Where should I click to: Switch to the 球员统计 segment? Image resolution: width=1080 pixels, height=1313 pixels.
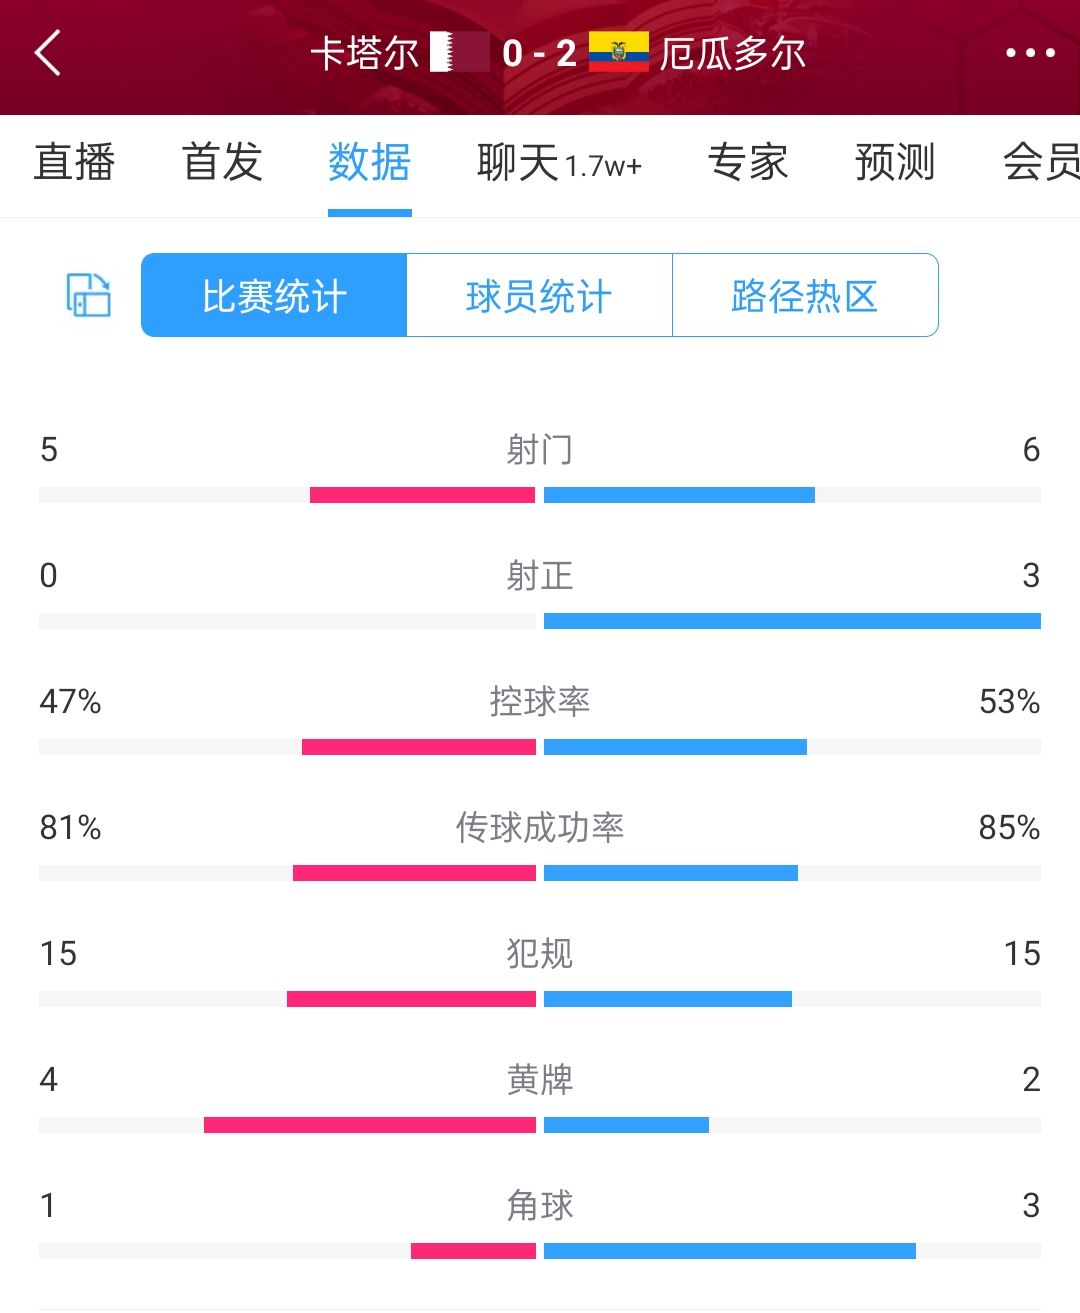click(x=539, y=296)
